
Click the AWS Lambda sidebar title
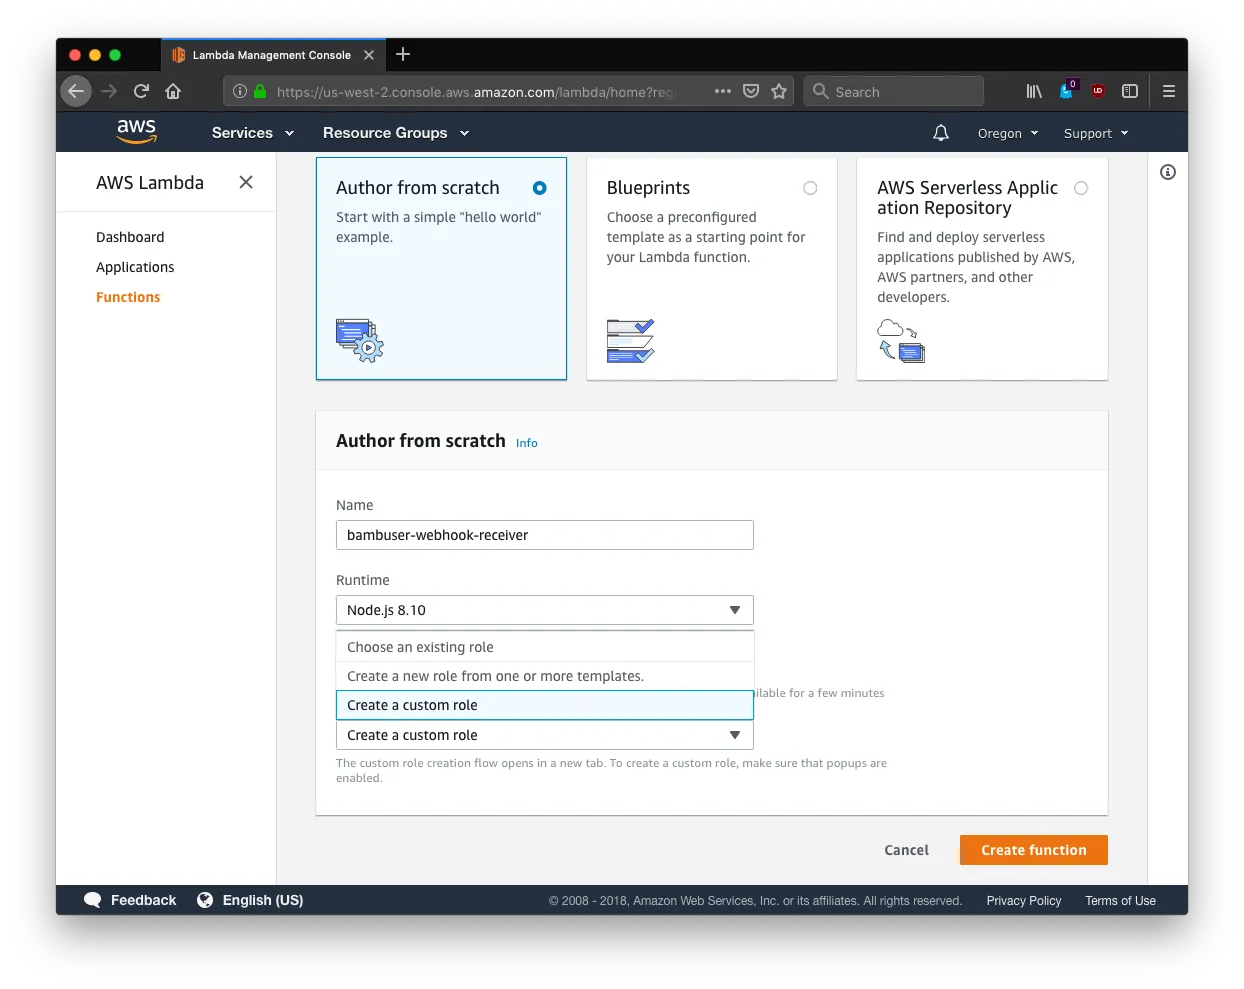[x=150, y=183]
